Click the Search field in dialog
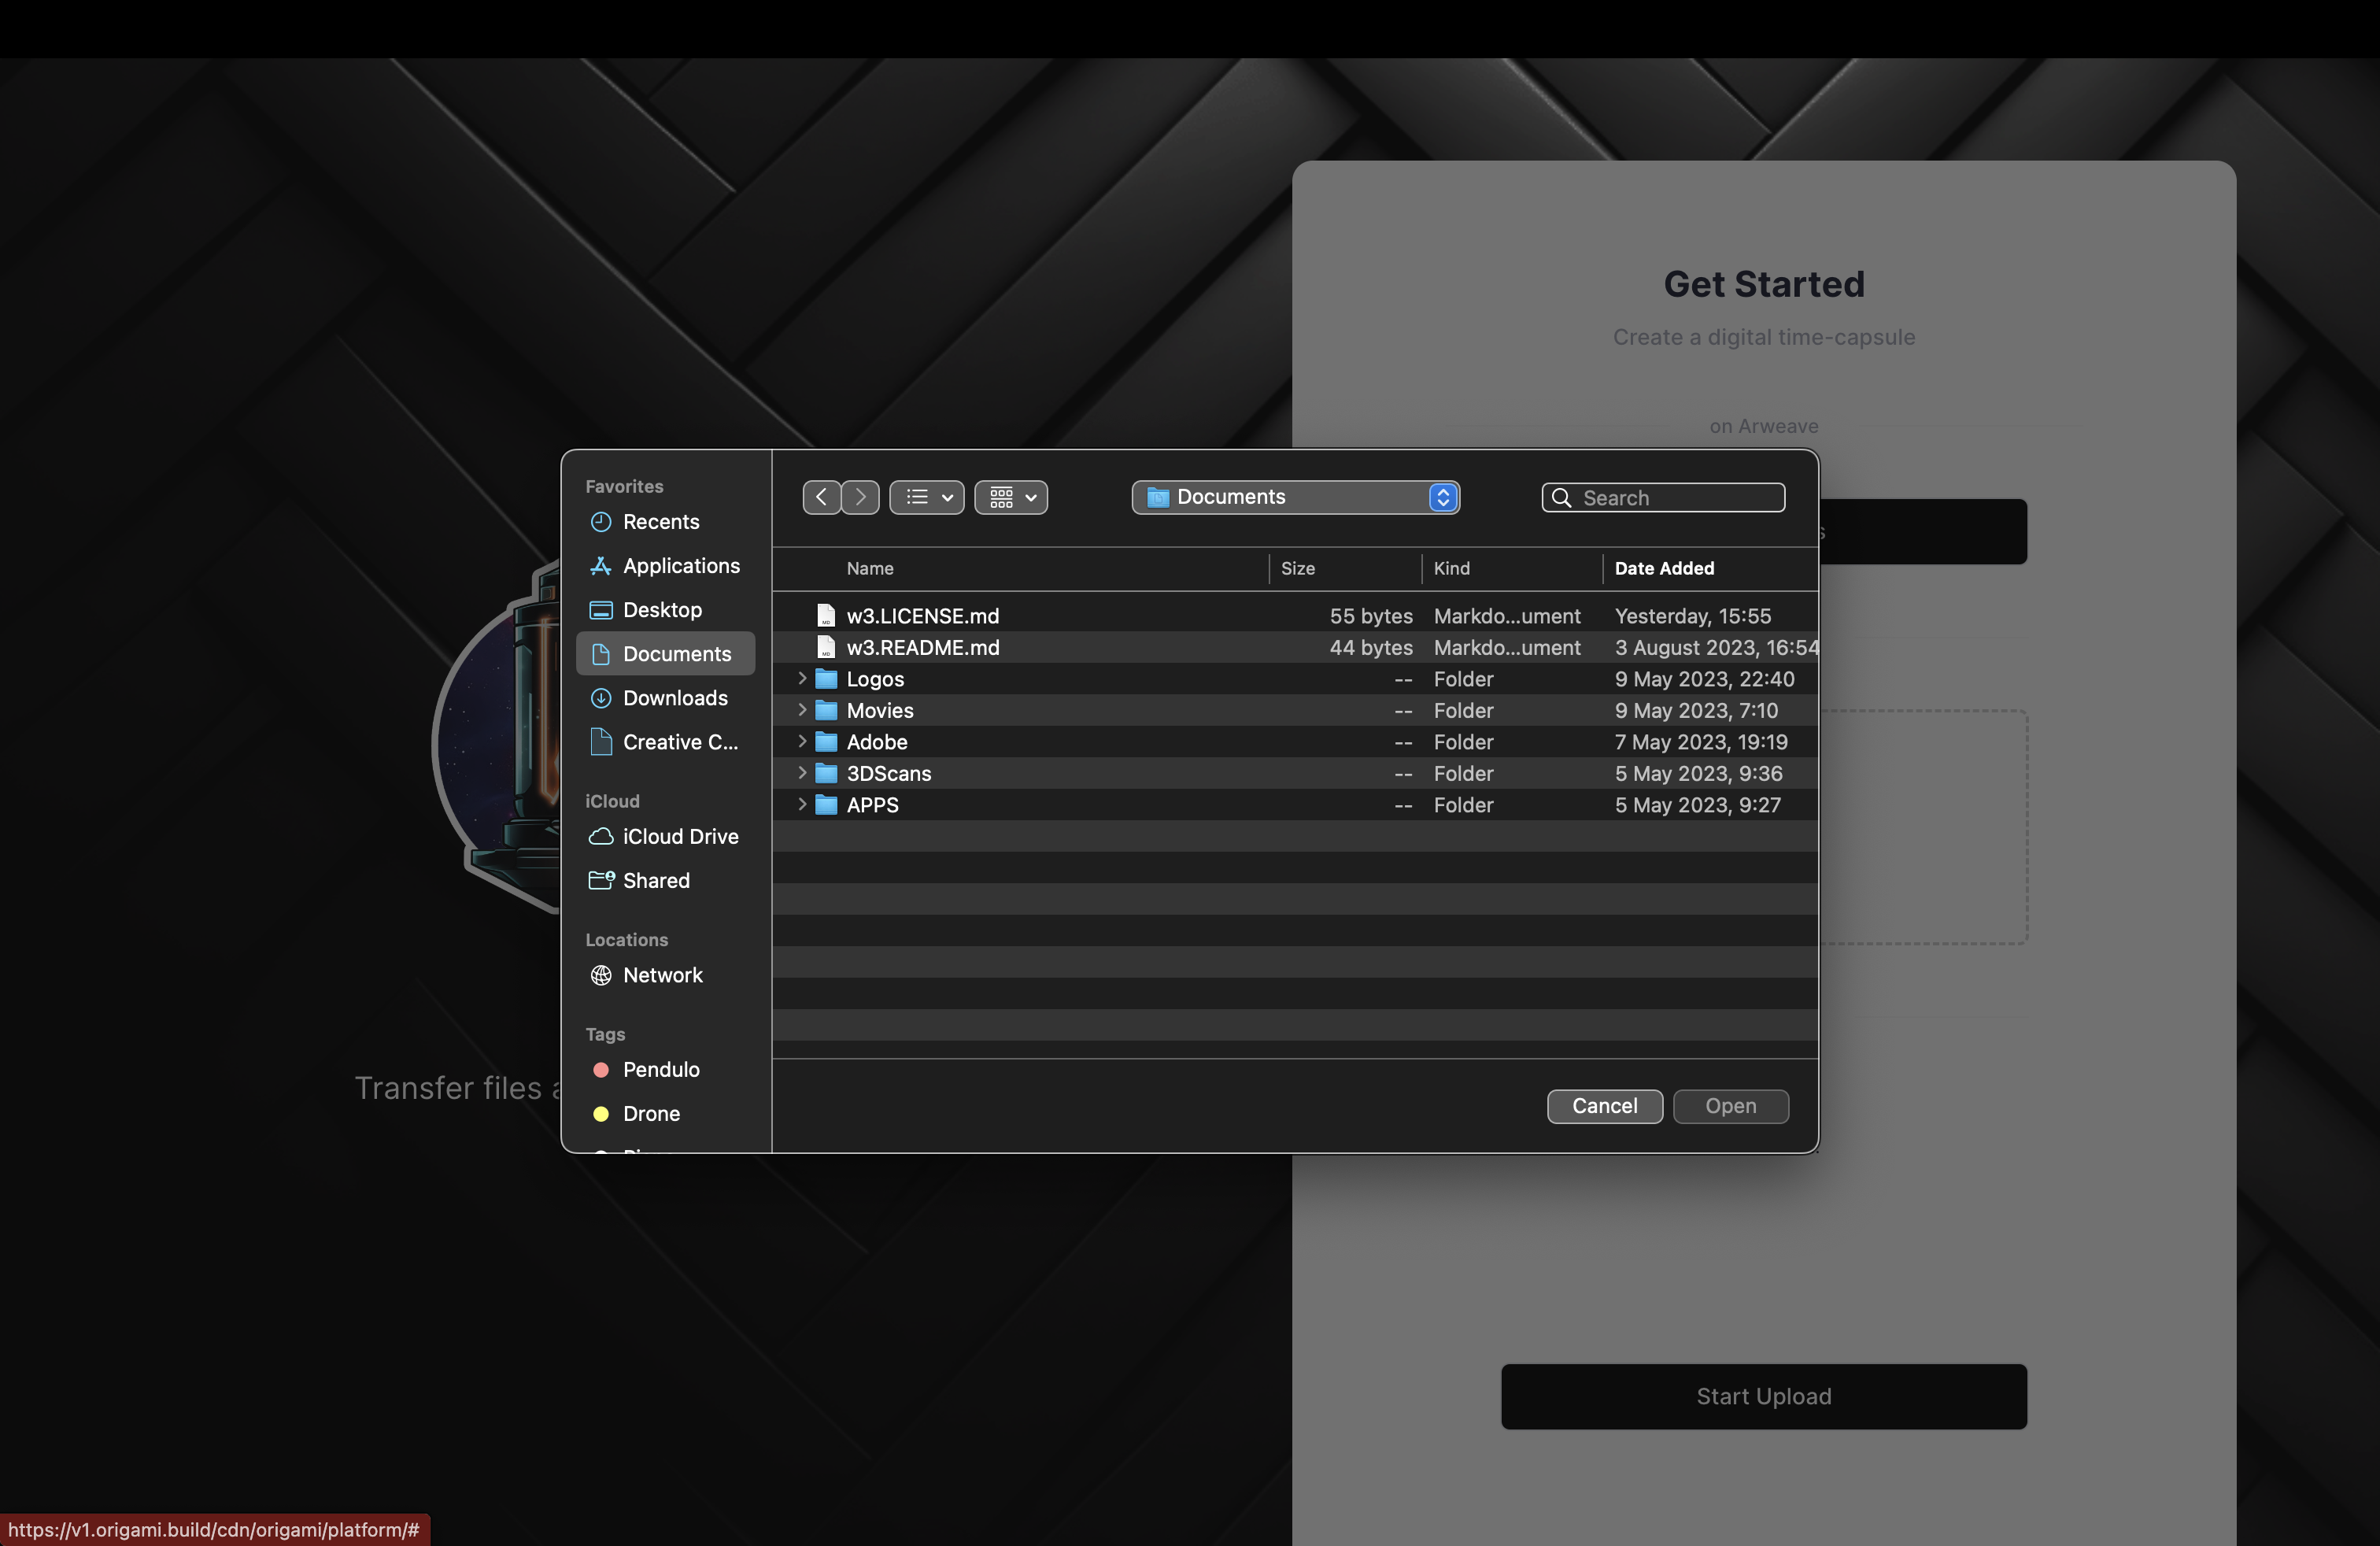This screenshot has width=2380, height=1546. 1676,498
